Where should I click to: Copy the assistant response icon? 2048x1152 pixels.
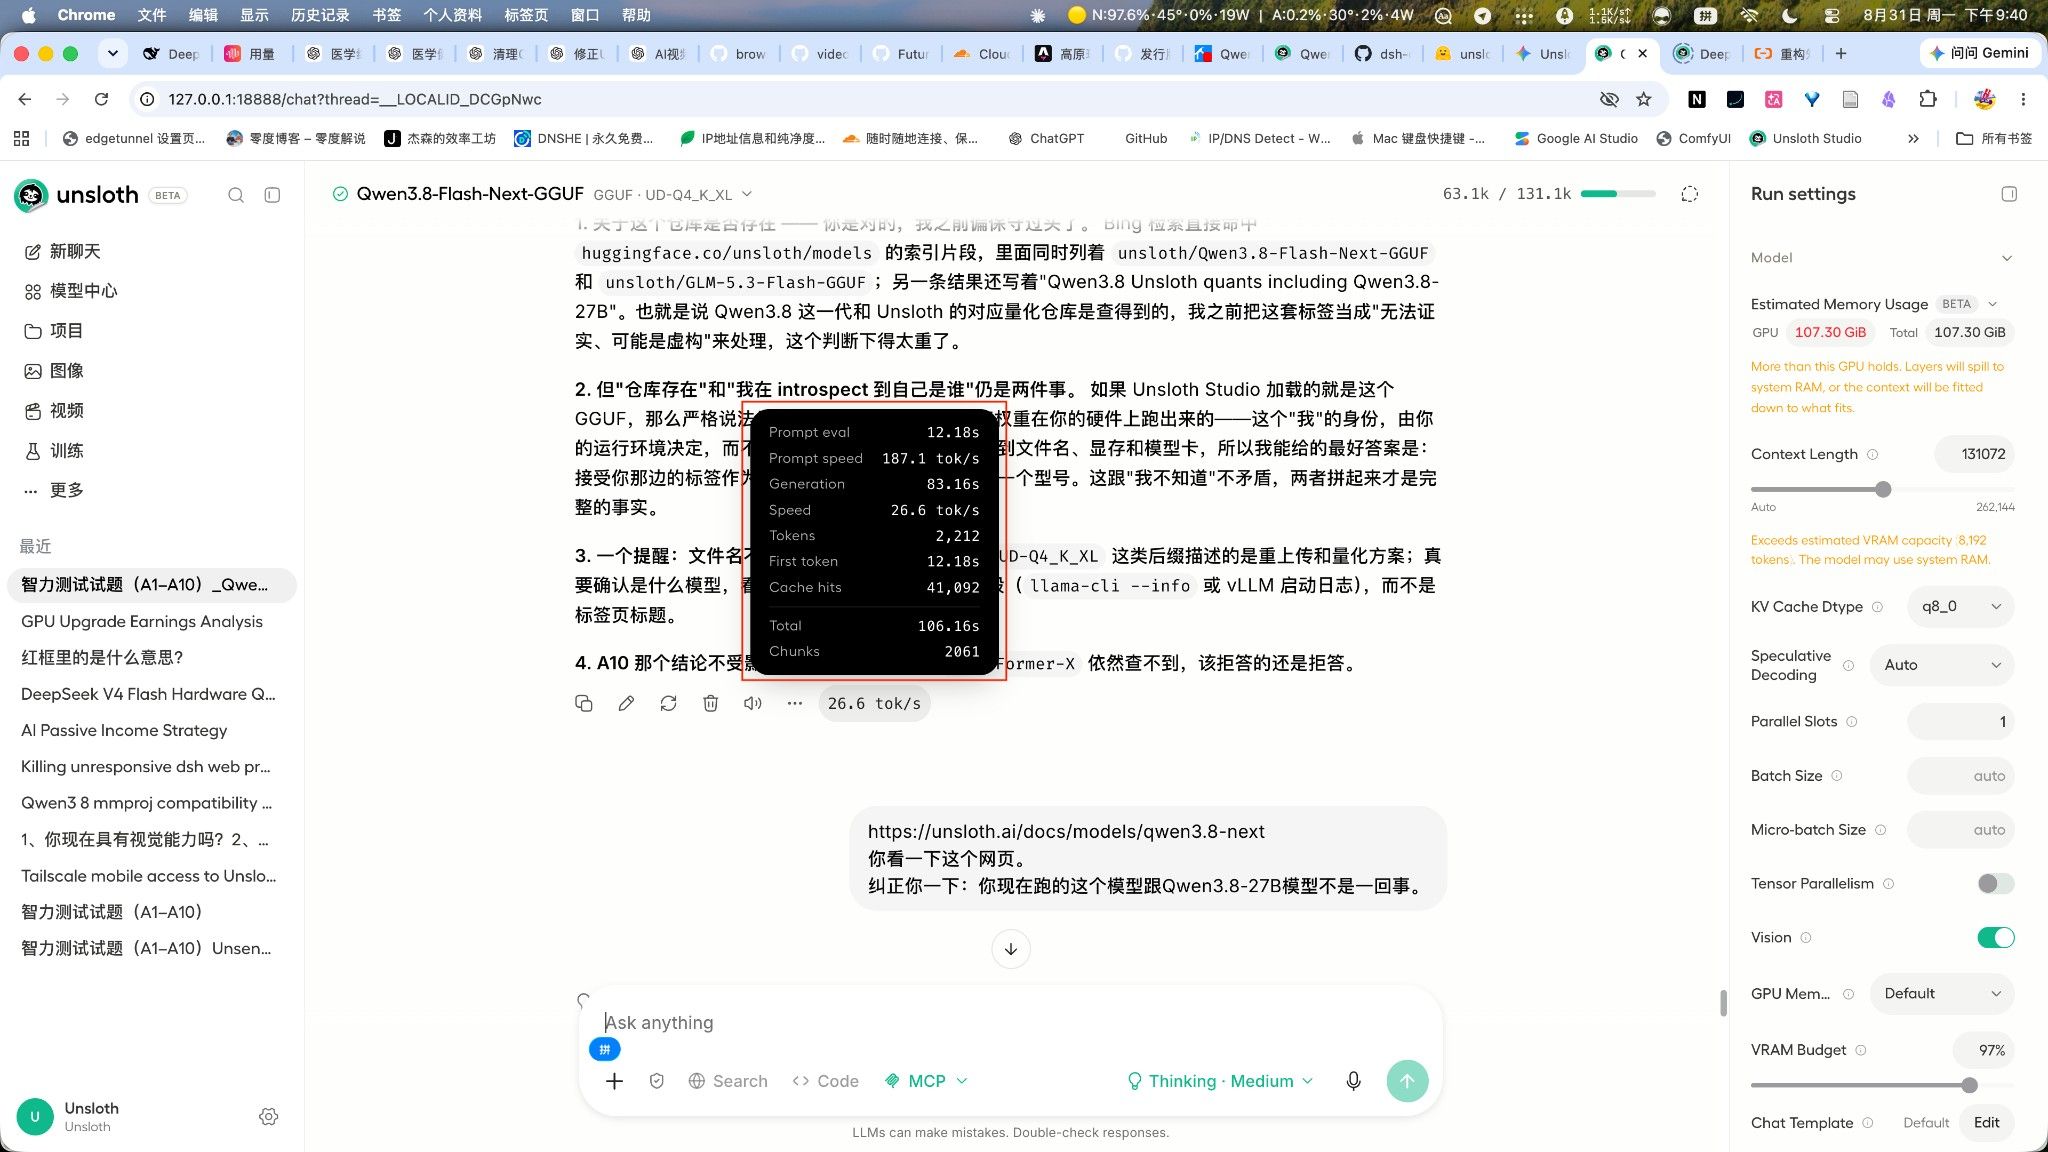pyautogui.click(x=584, y=703)
